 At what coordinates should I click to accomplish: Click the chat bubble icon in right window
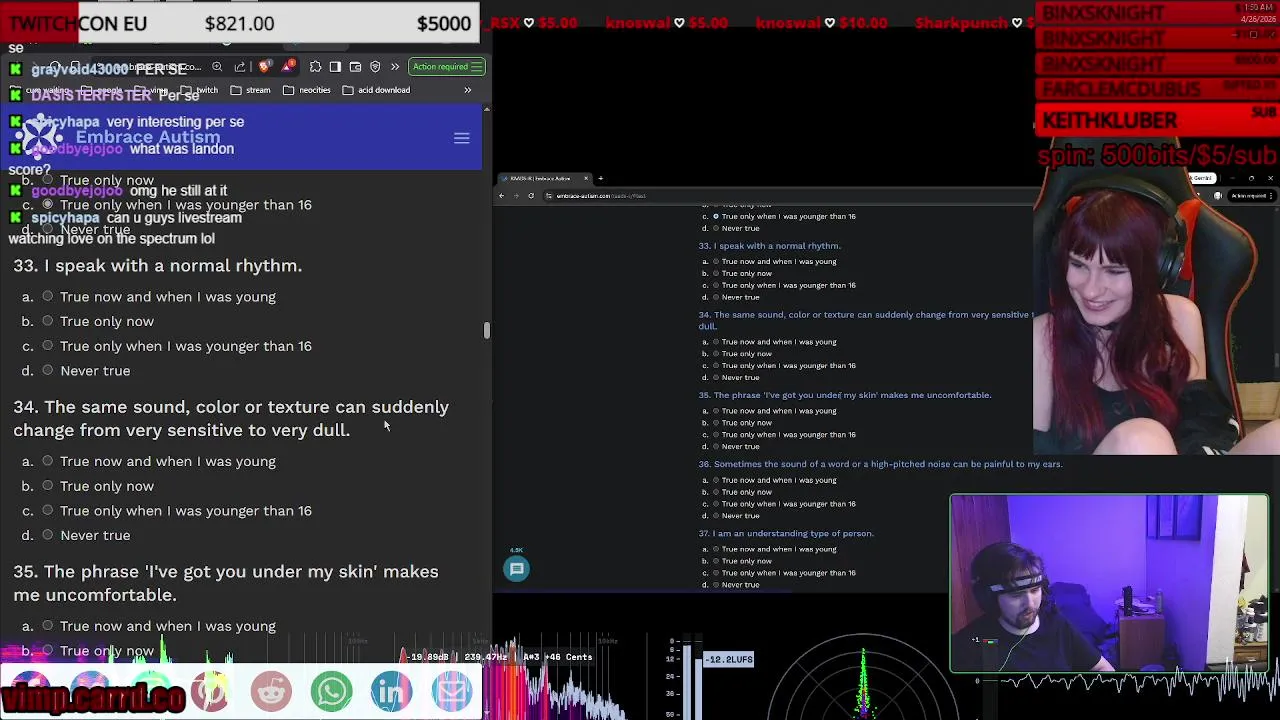[x=517, y=569]
